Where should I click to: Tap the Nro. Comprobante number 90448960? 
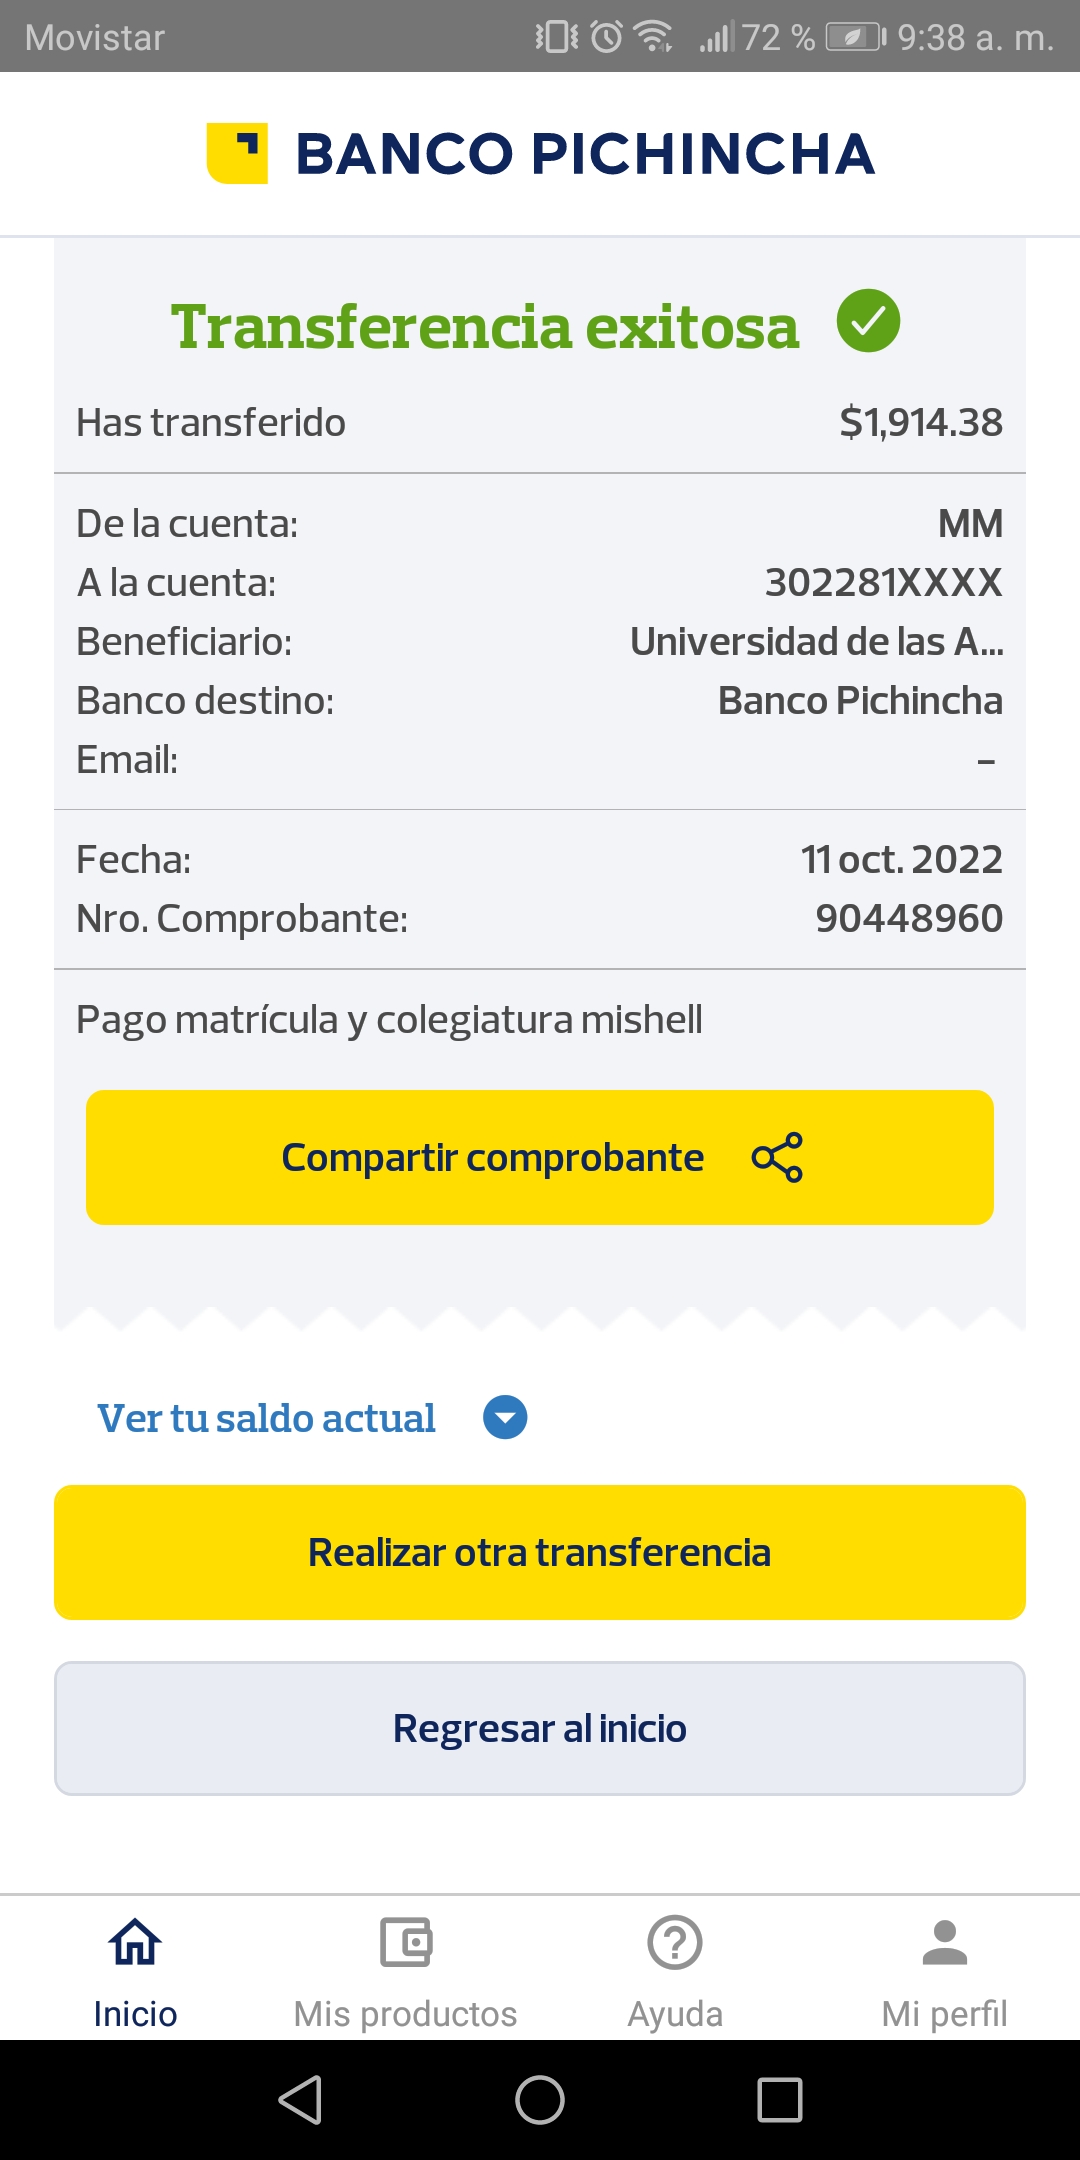(x=908, y=918)
